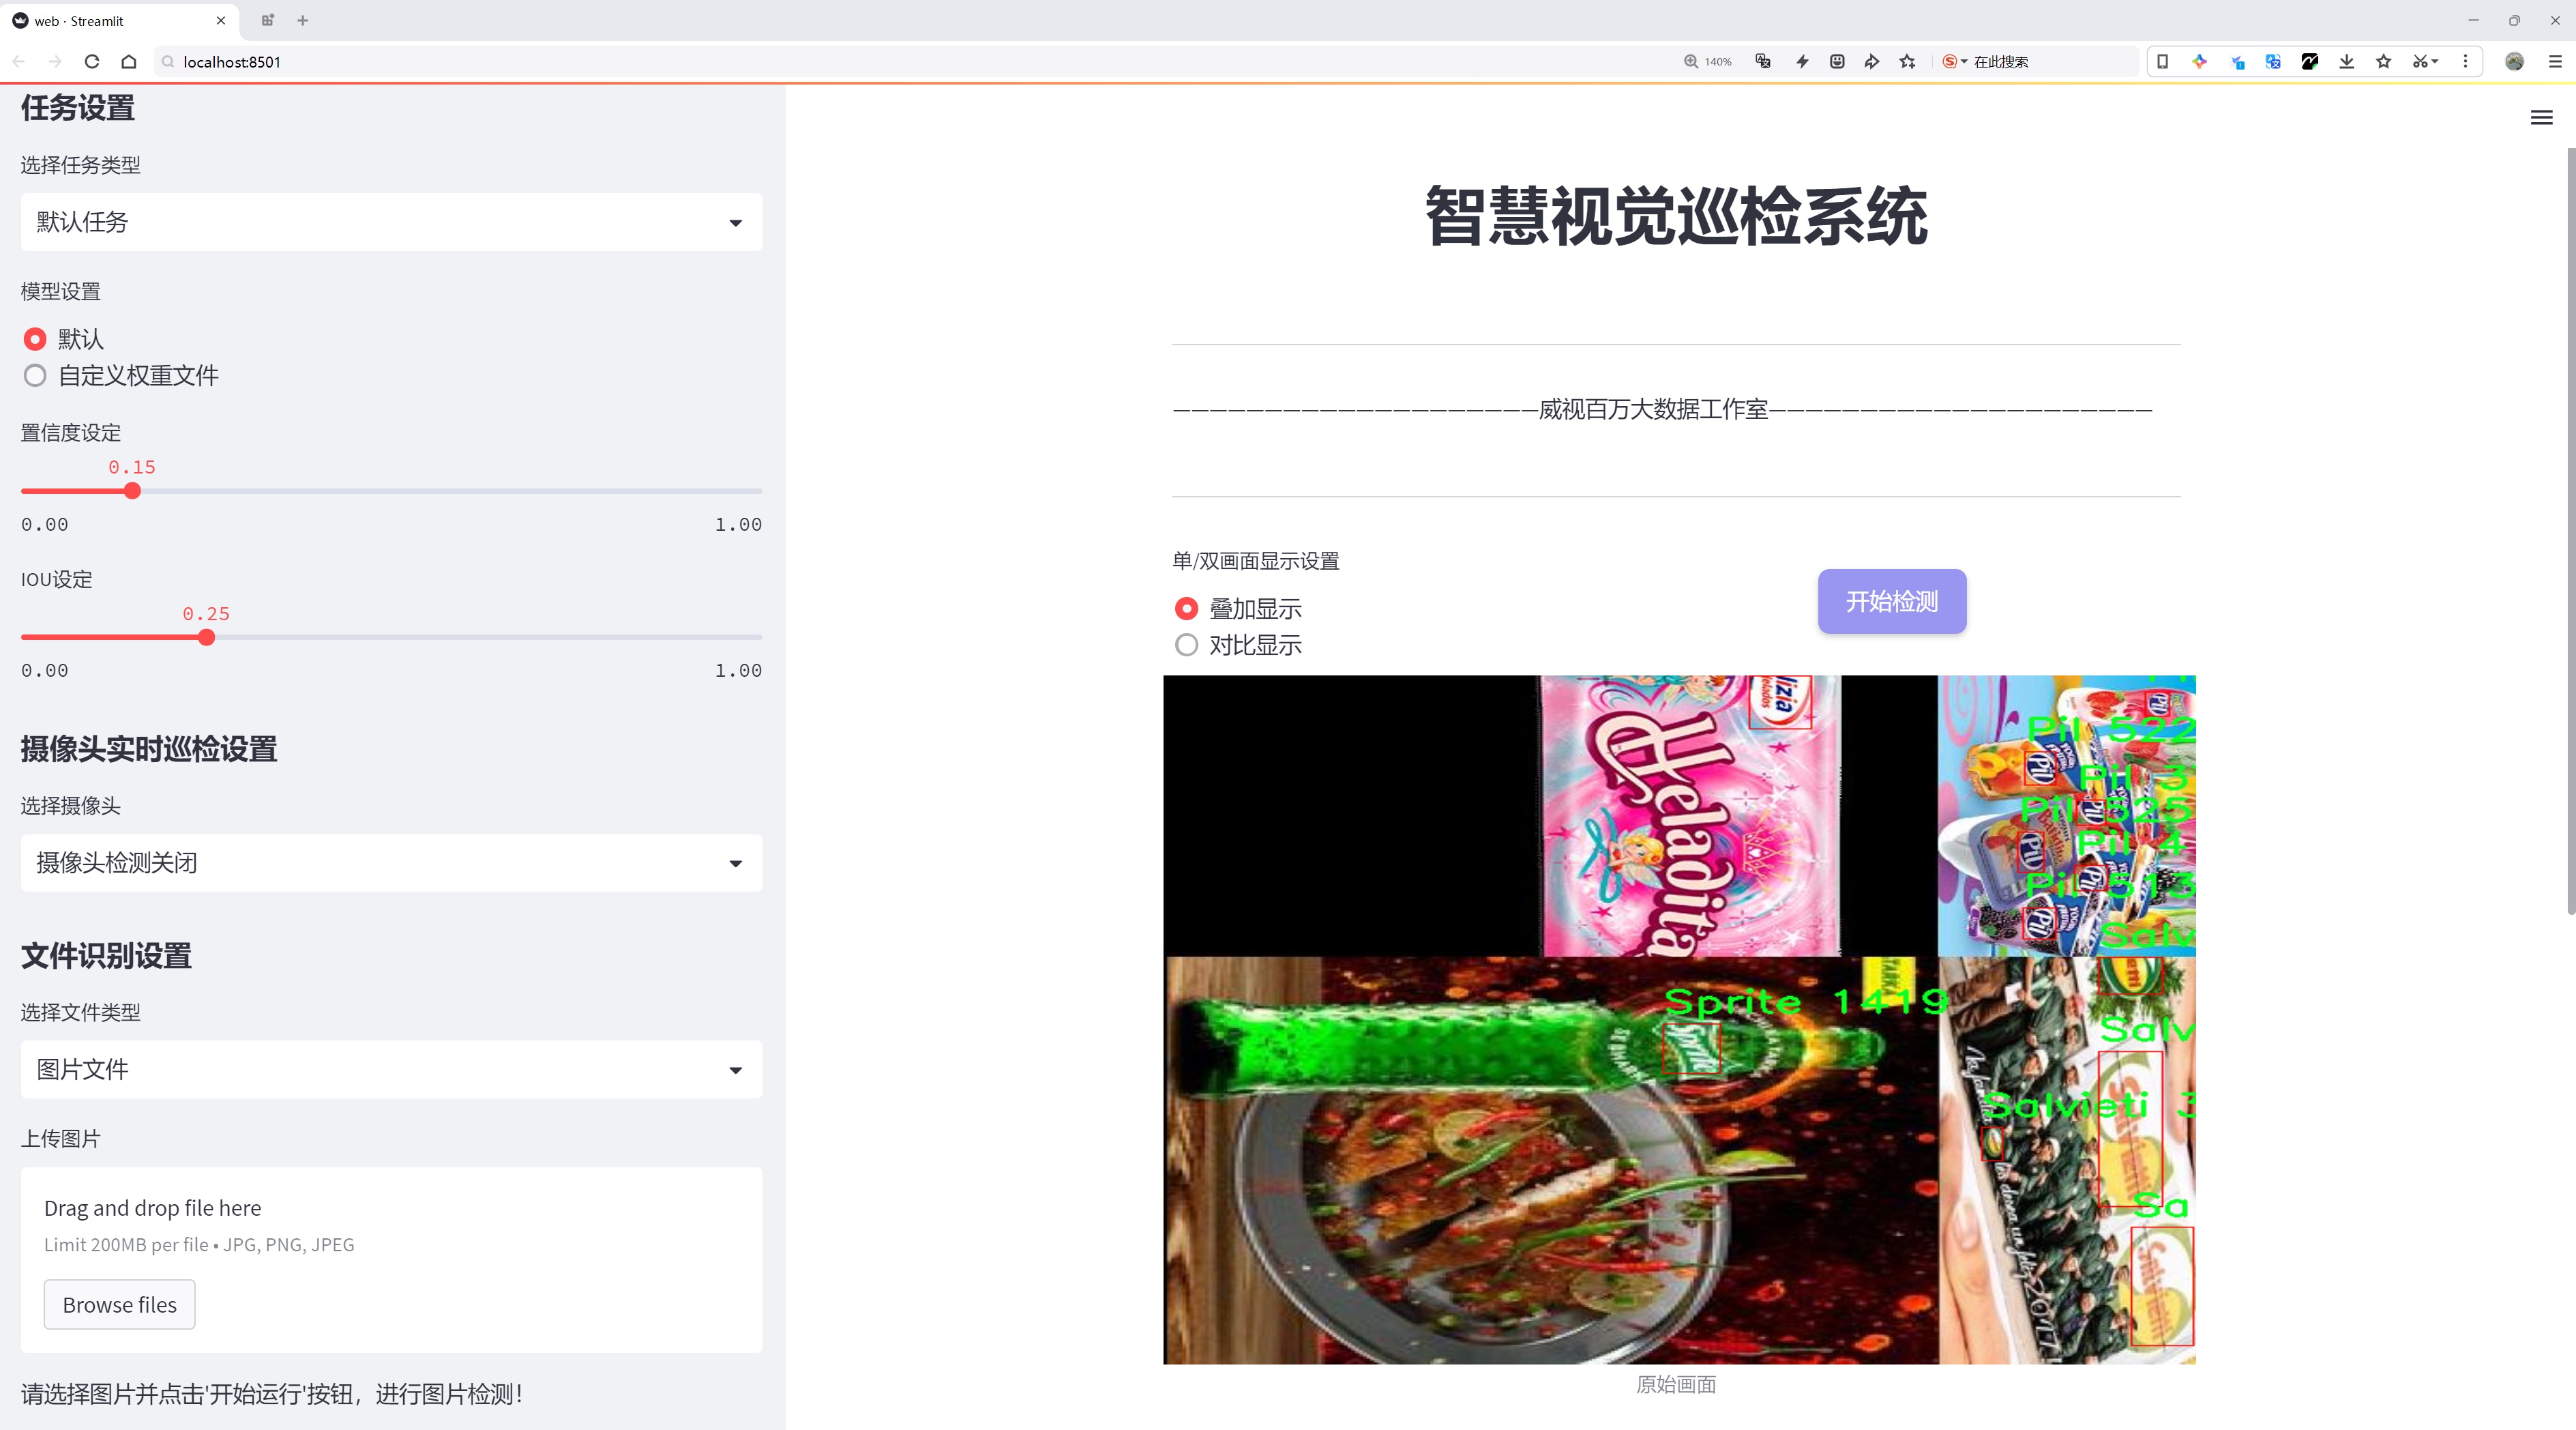Click the IOU设定 label
This screenshot has height=1430, width=2576.
tap(57, 579)
